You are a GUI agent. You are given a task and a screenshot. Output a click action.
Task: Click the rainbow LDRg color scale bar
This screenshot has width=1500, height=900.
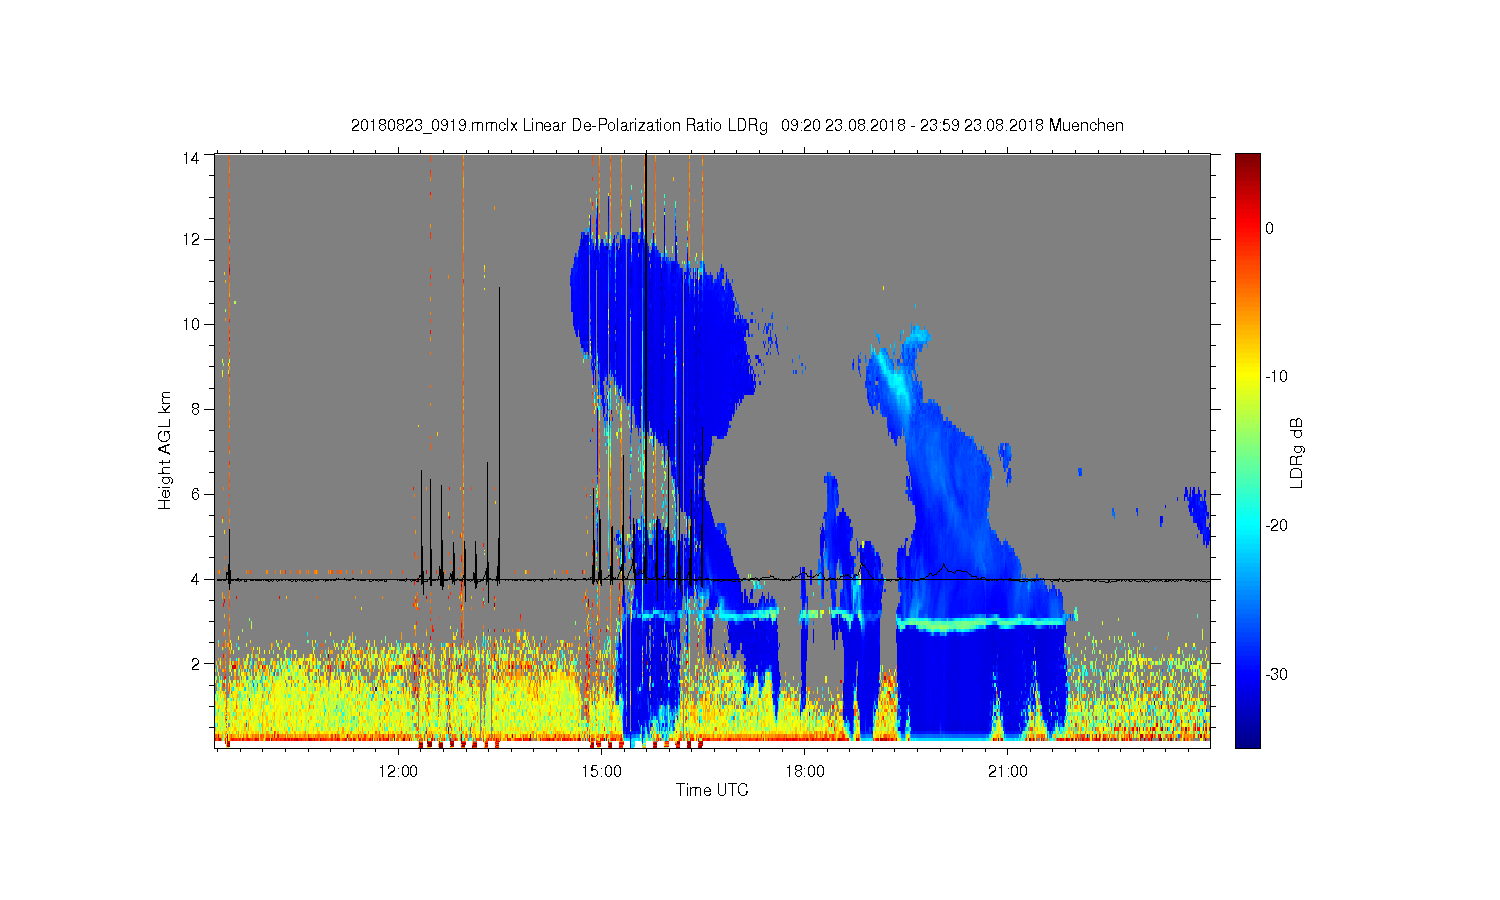click(x=1248, y=451)
